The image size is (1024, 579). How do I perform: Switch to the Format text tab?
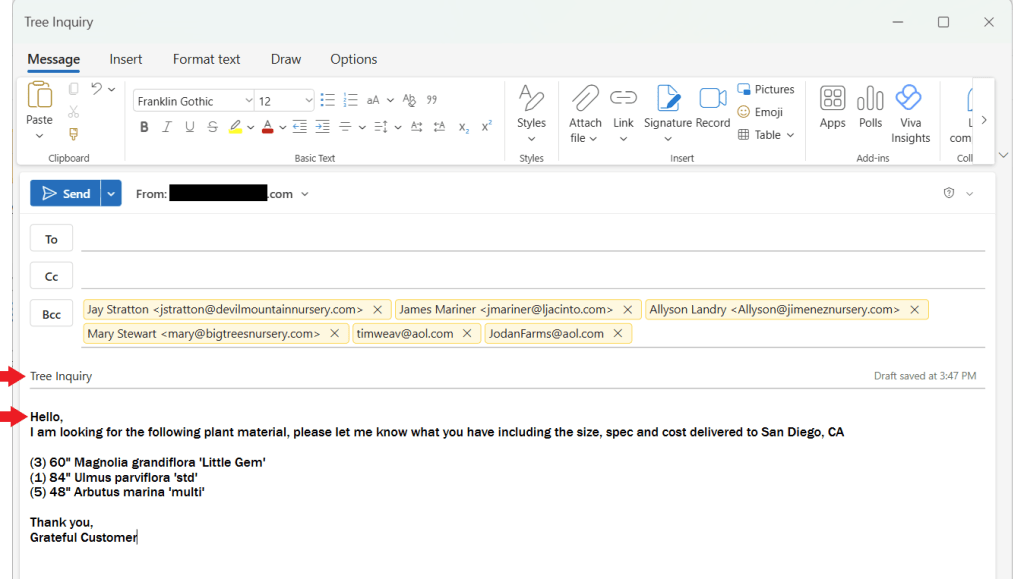(x=206, y=59)
